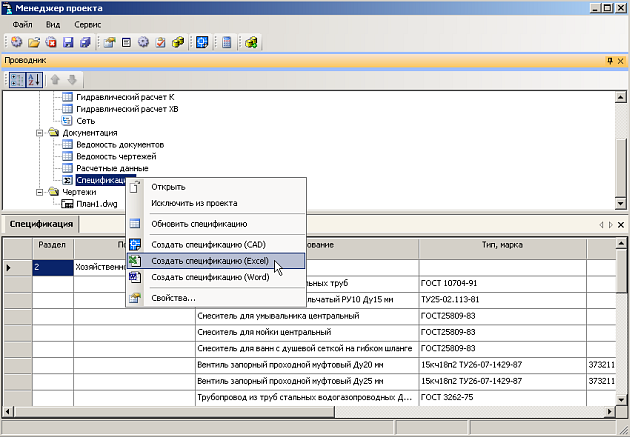Select cell ТУ25-02.113-81
Screen dimensions: 630x437
click(502, 300)
